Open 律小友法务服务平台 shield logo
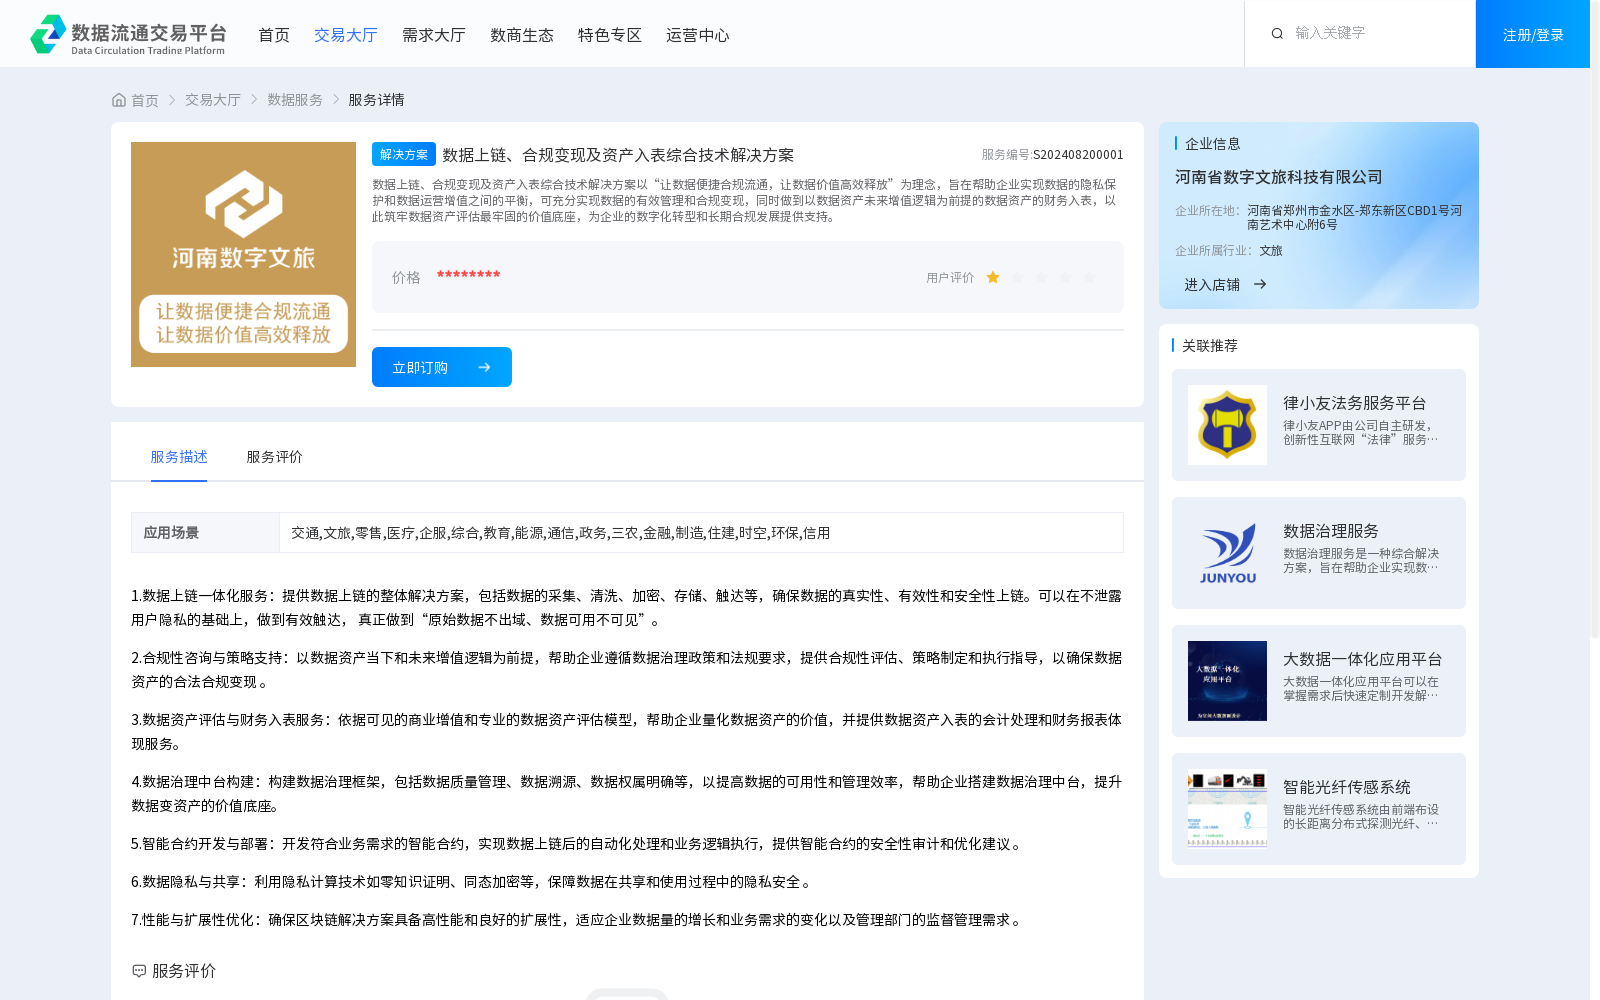Screen dimensions: 1600x1000 point(1227,425)
